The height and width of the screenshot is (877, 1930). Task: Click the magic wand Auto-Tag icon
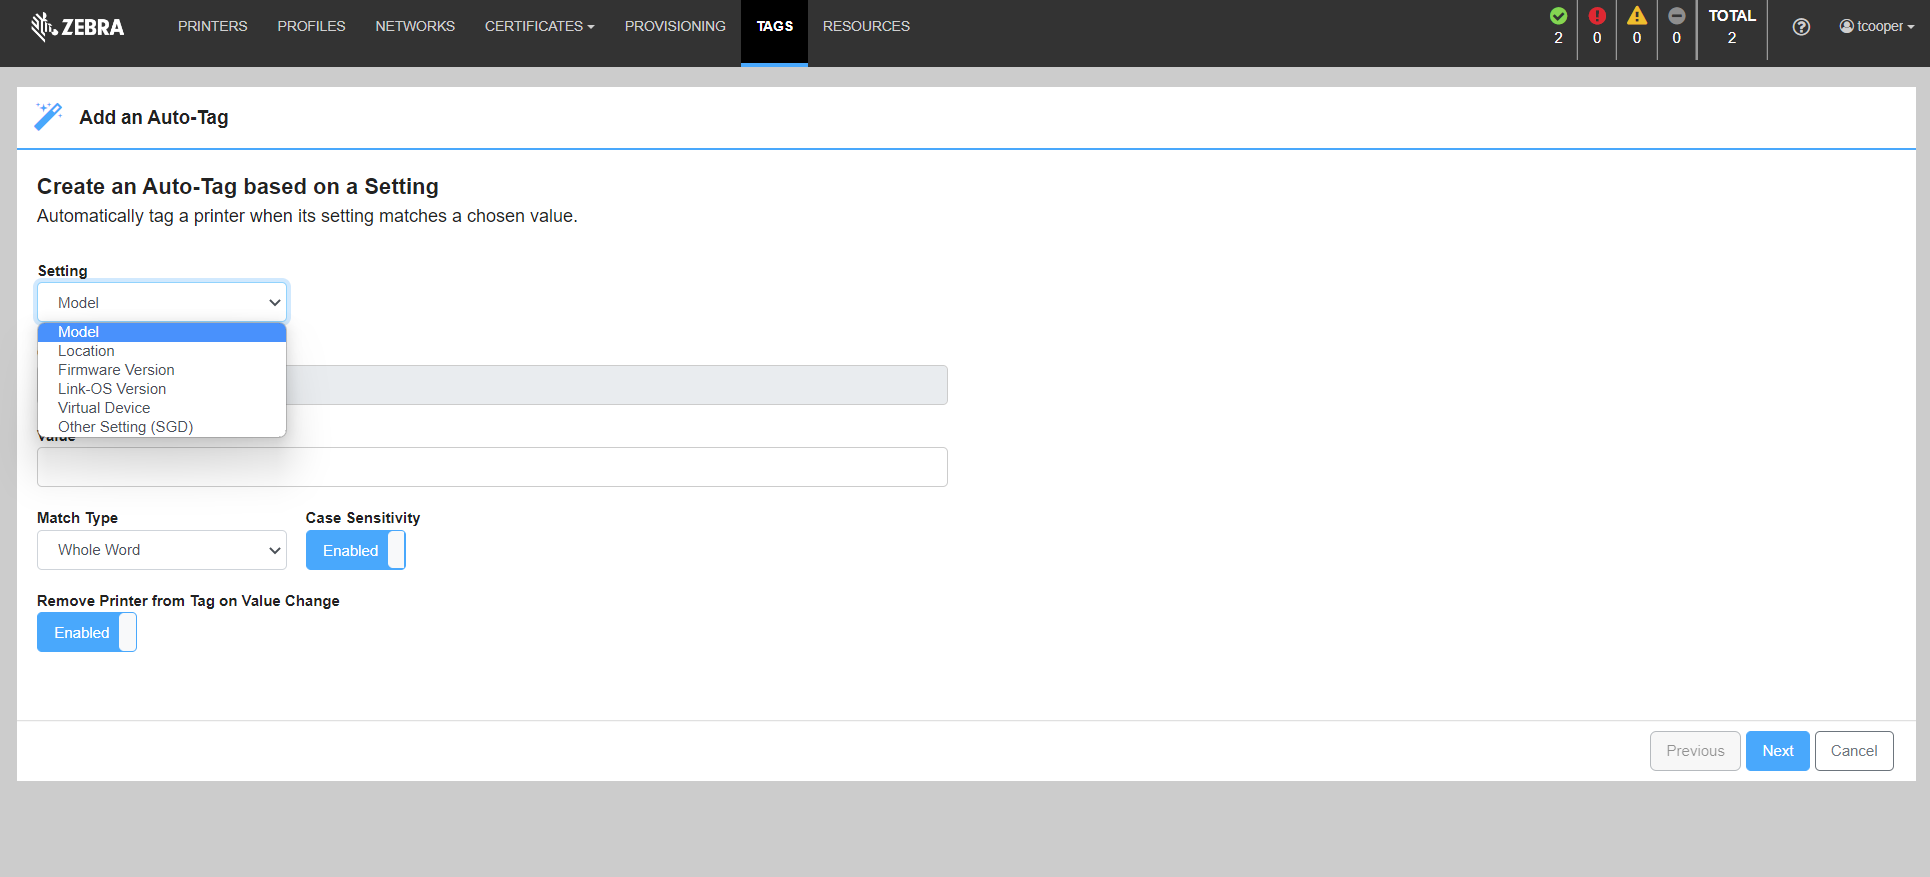(x=48, y=117)
